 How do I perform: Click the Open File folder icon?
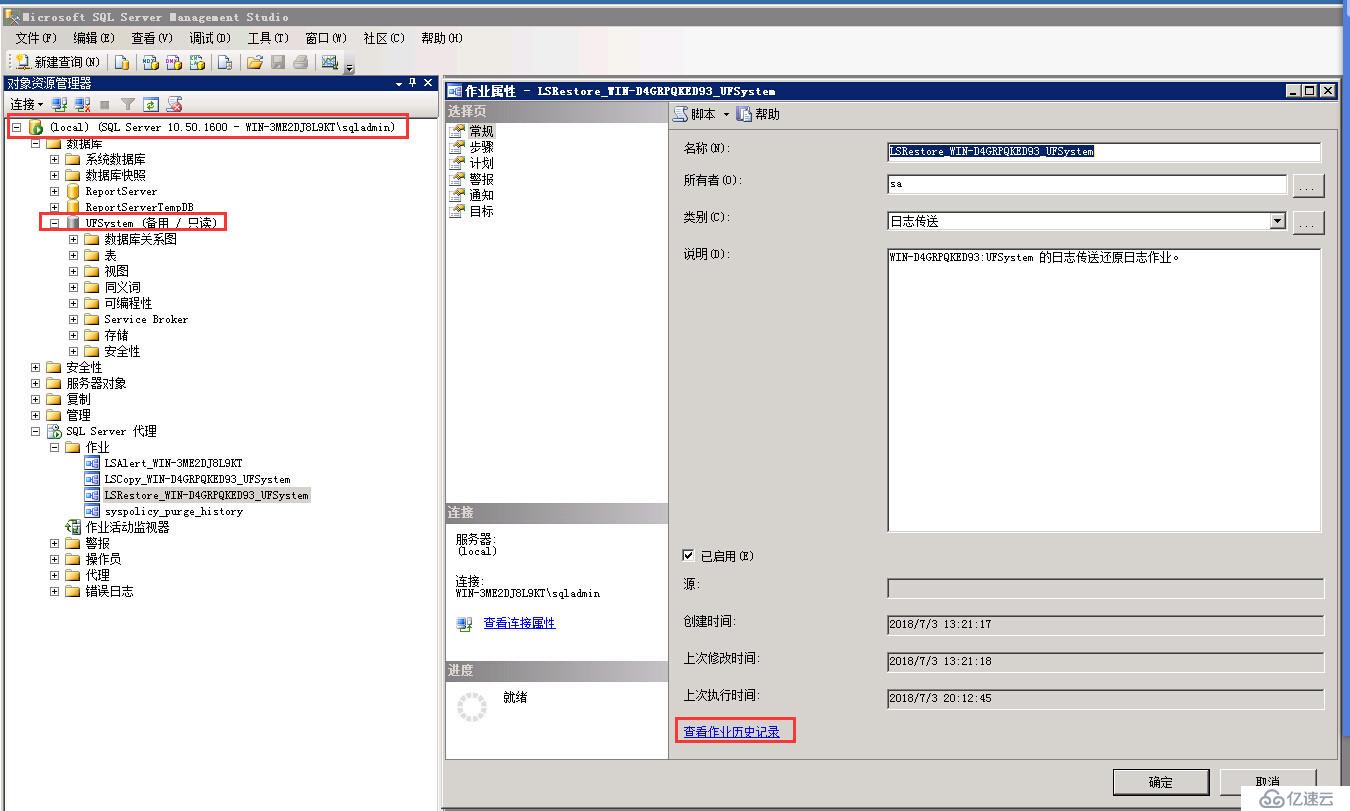(x=254, y=62)
